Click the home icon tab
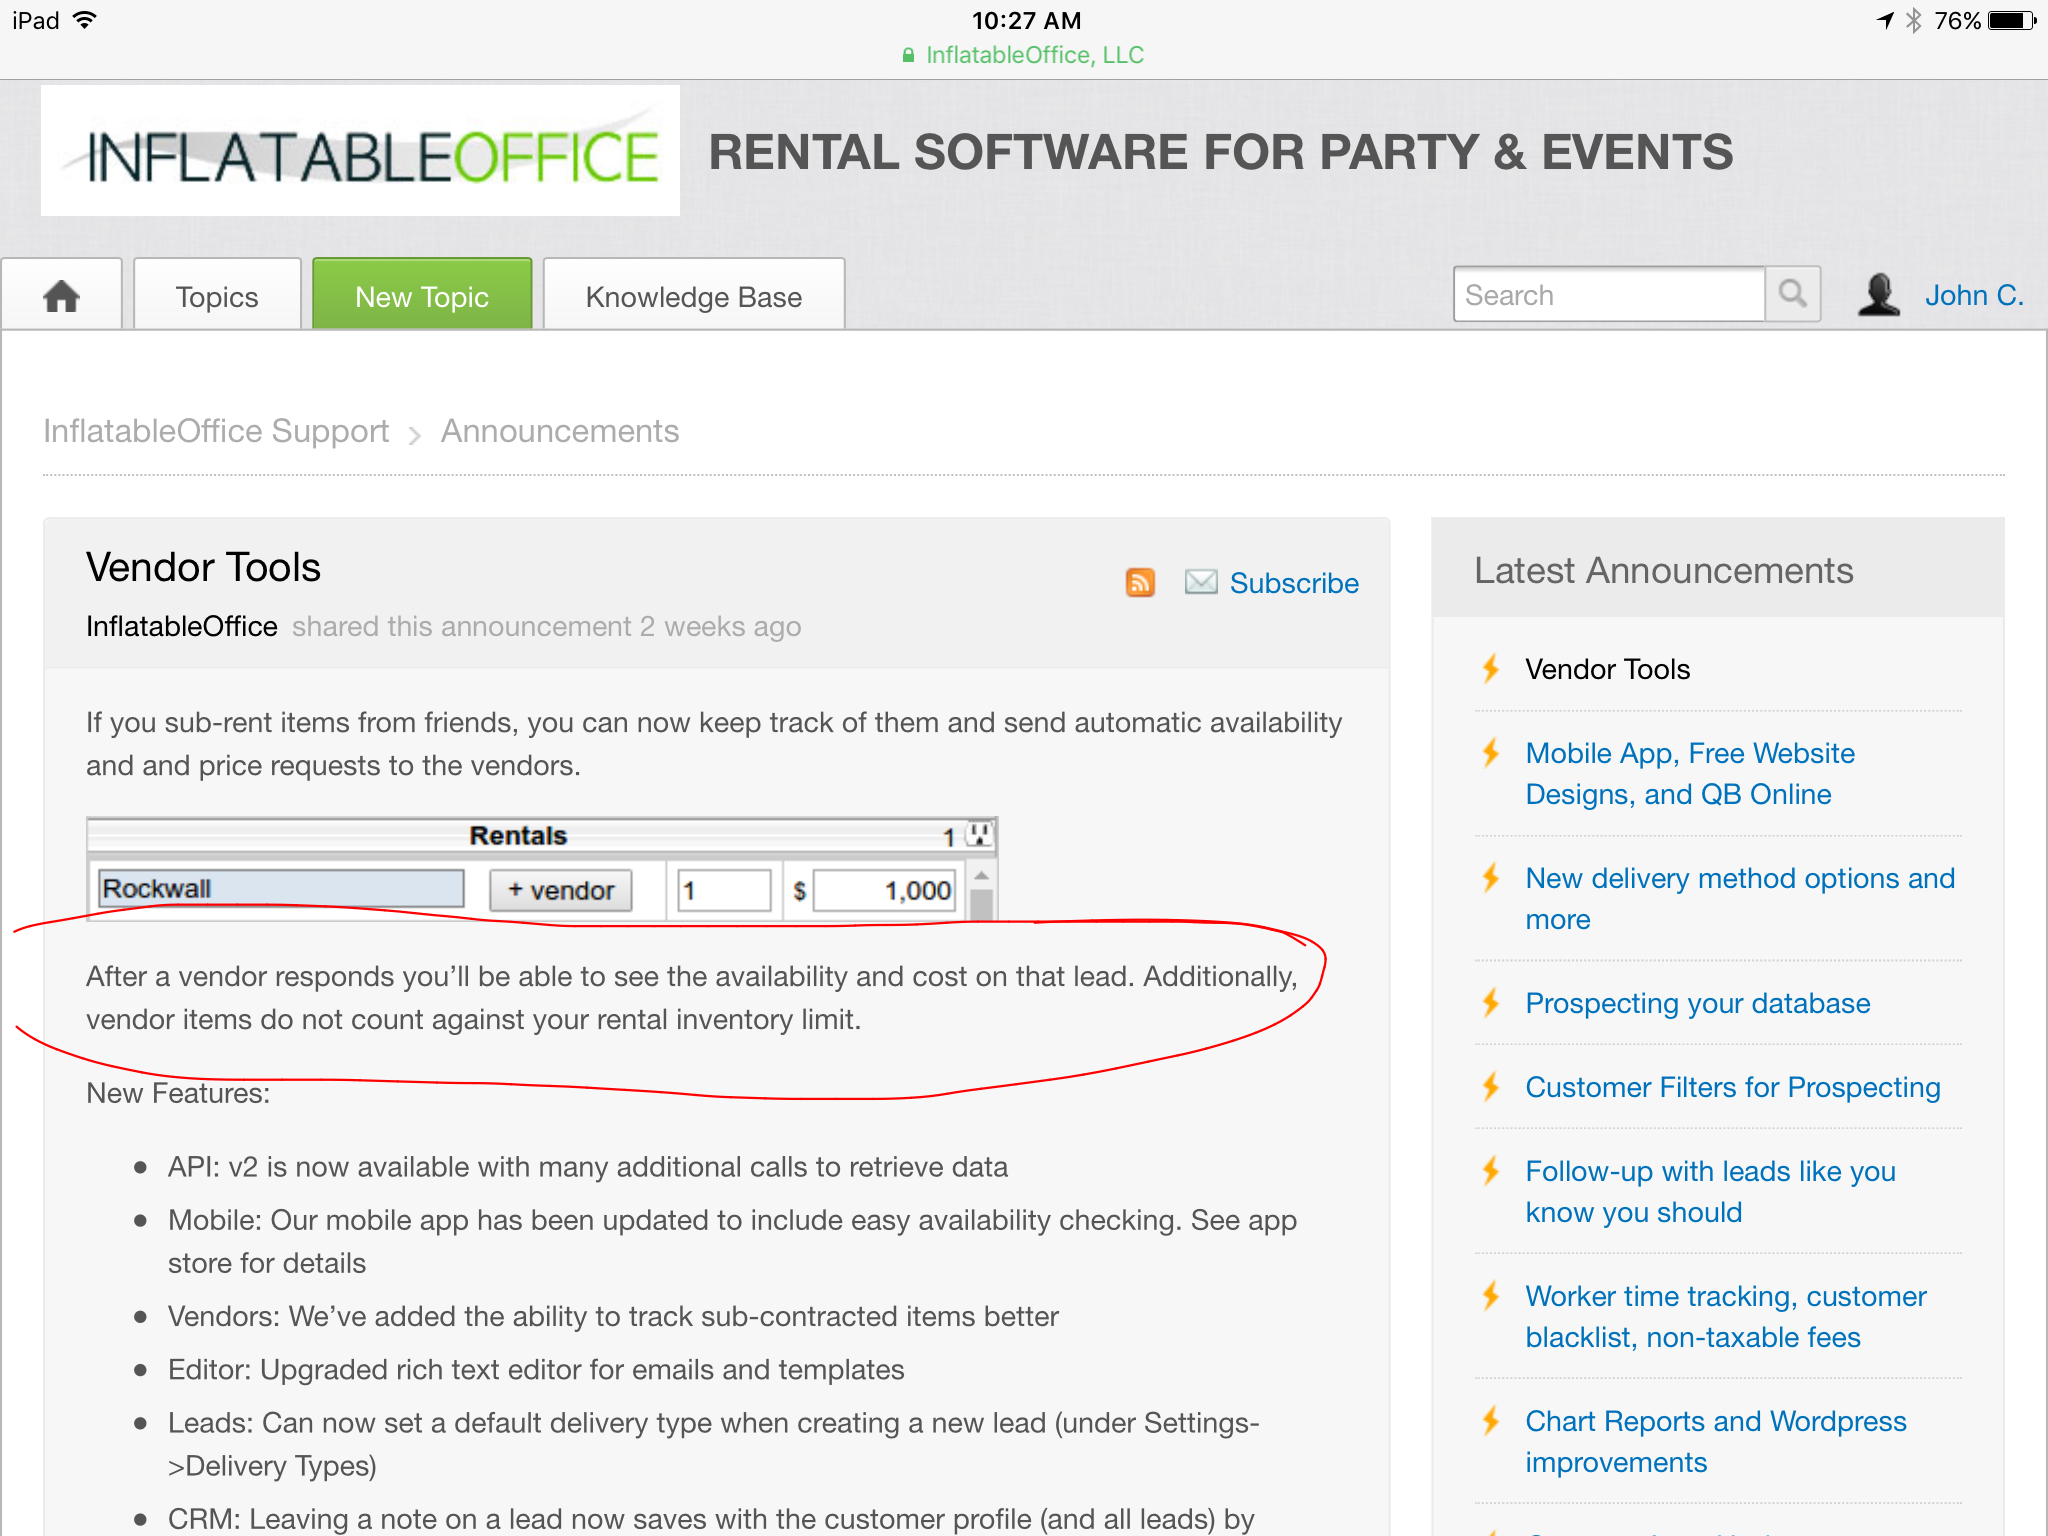Image resolution: width=2048 pixels, height=1536 pixels. click(62, 296)
